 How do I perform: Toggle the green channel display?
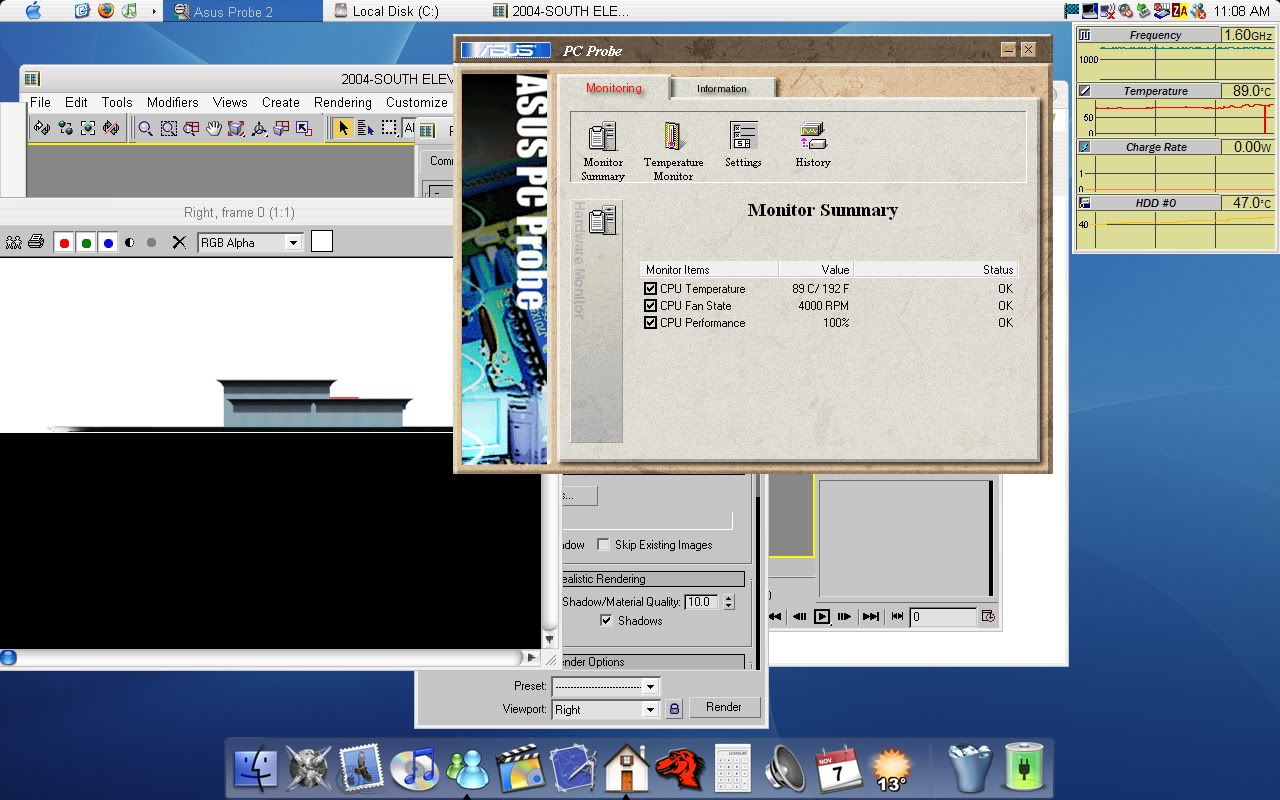(x=86, y=242)
